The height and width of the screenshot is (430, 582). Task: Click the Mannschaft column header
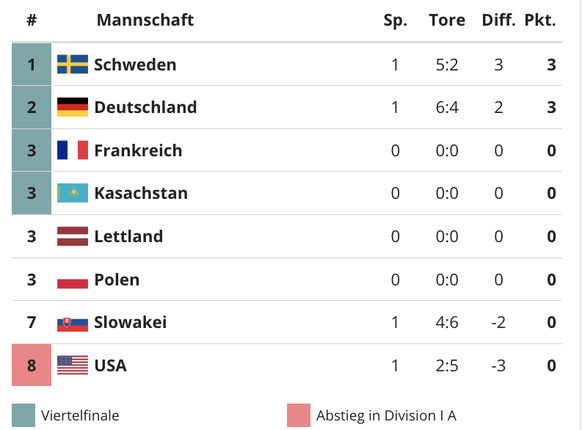[x=145, y=20]
